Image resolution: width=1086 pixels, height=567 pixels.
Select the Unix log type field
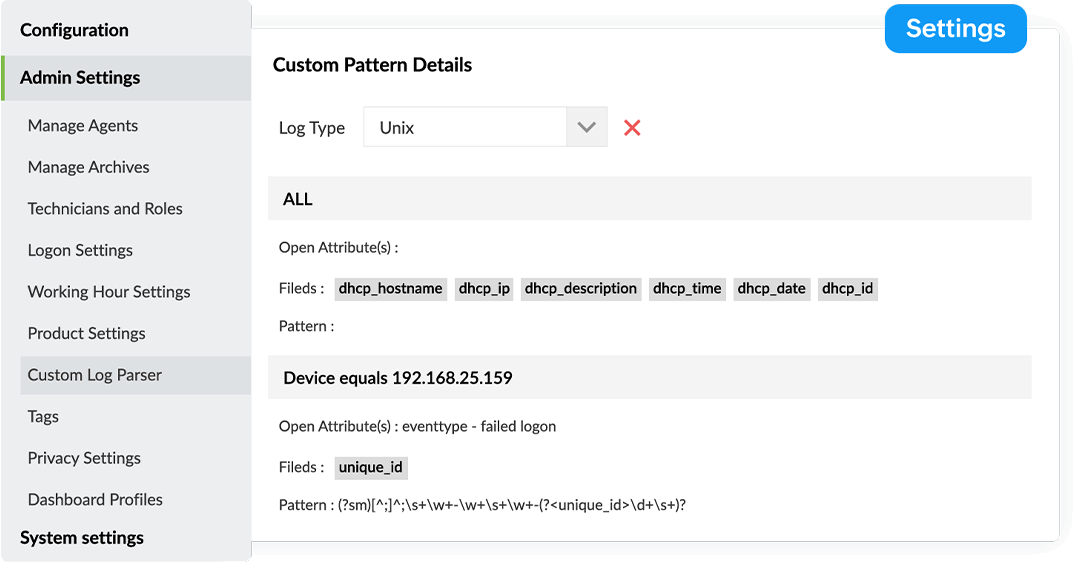click(465, 128)
